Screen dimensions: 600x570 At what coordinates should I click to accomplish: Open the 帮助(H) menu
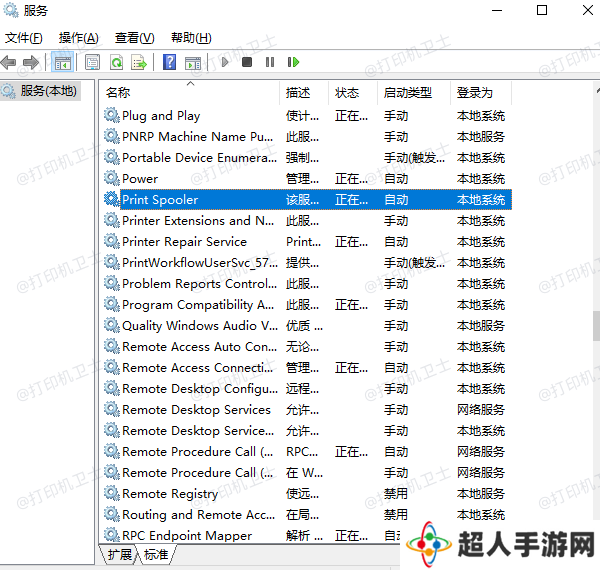[191, 38]
